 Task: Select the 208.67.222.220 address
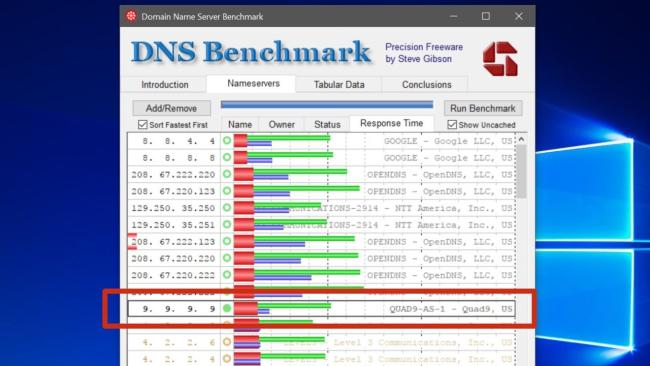click(173, 175)
